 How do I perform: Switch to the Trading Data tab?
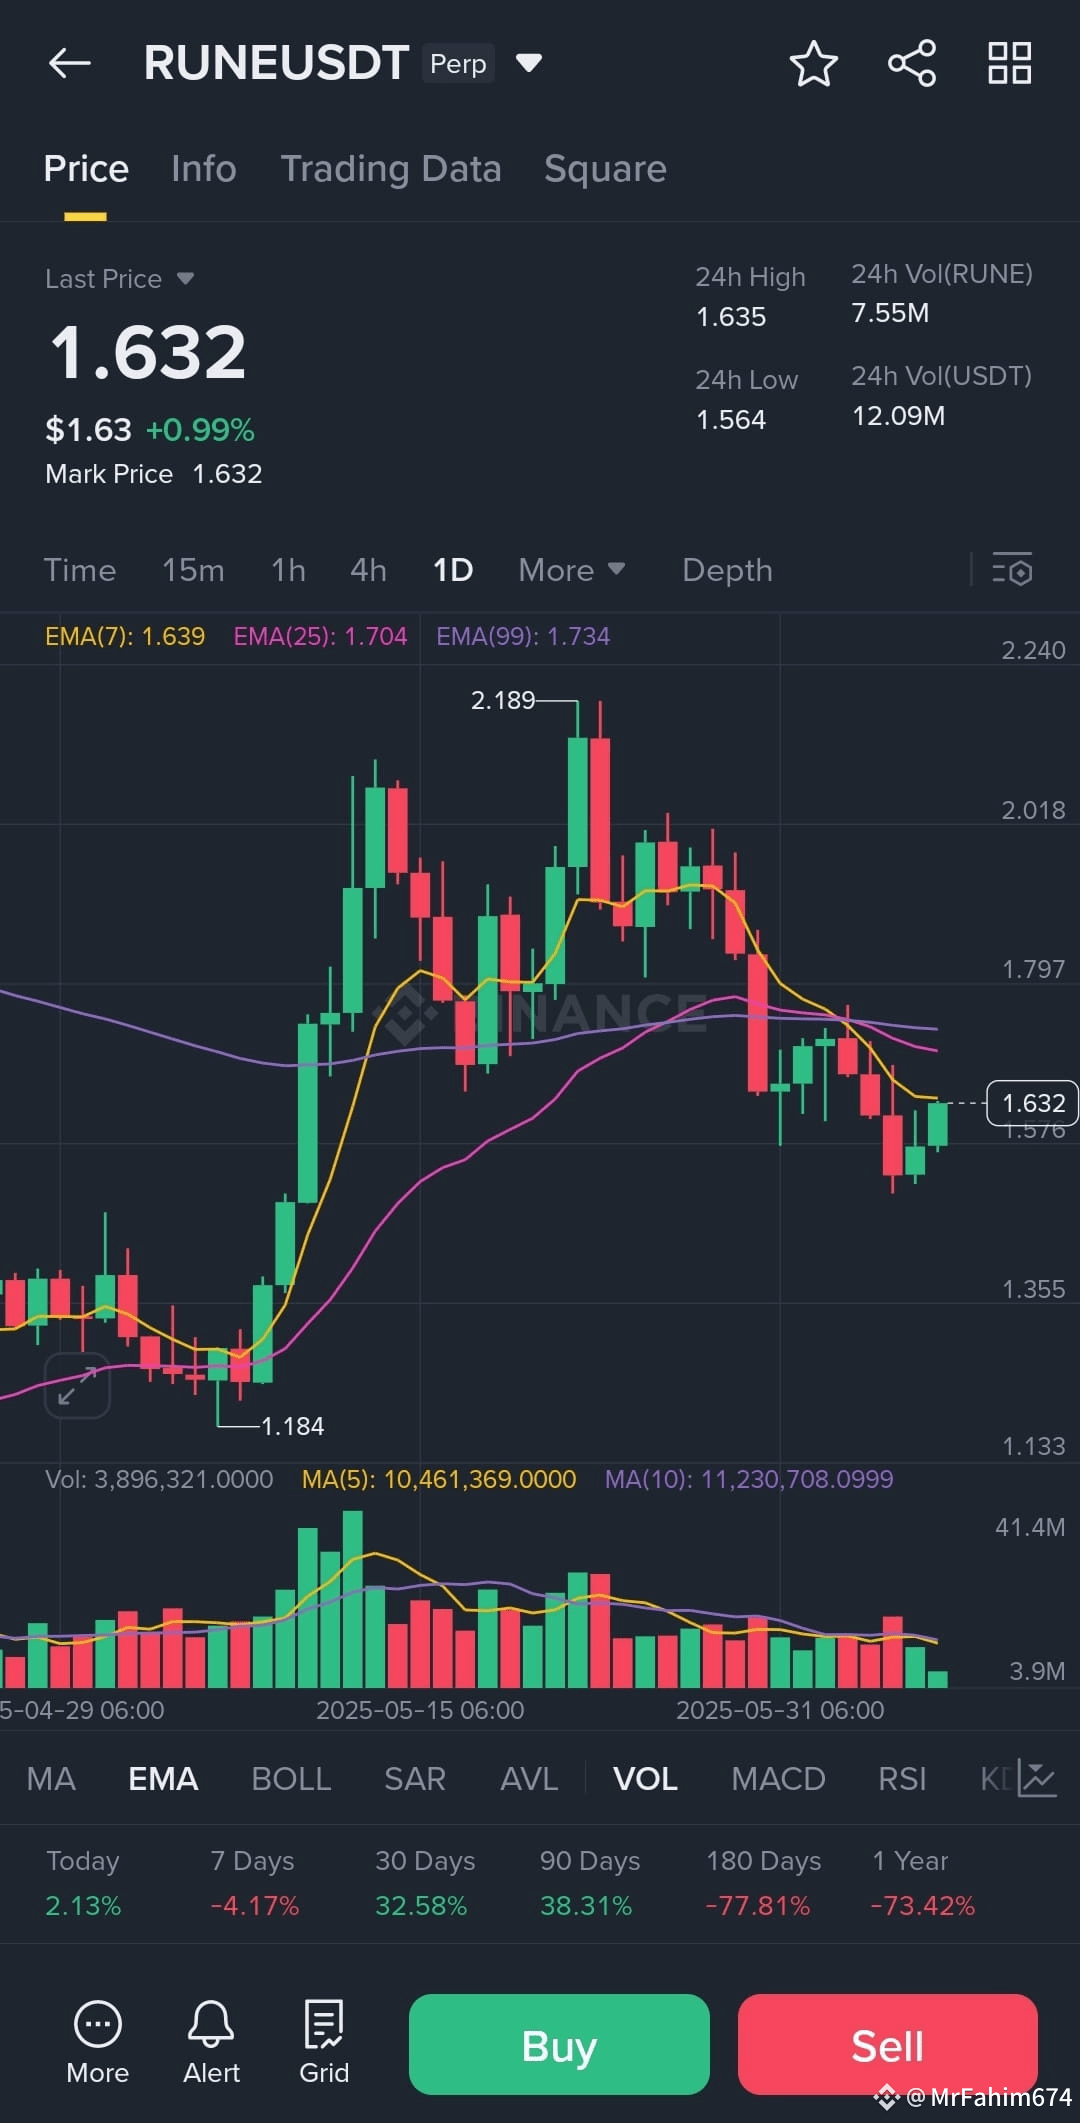(391, 168)
